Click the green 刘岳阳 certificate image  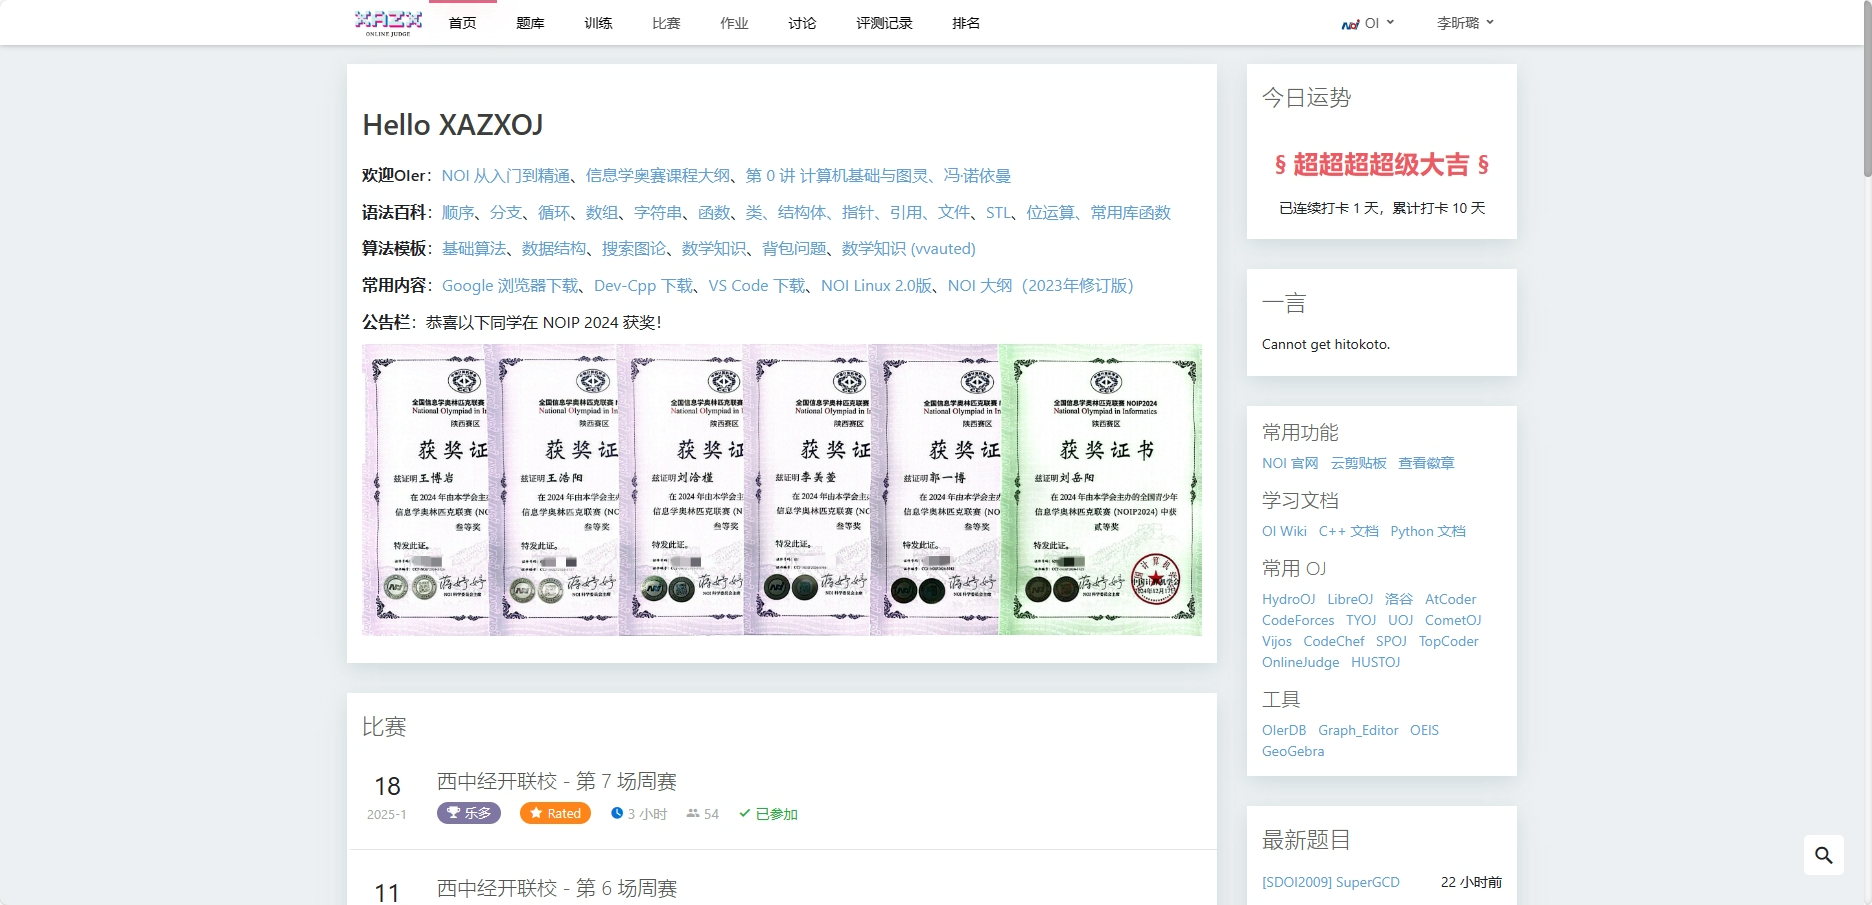[x=1100, y=490]
